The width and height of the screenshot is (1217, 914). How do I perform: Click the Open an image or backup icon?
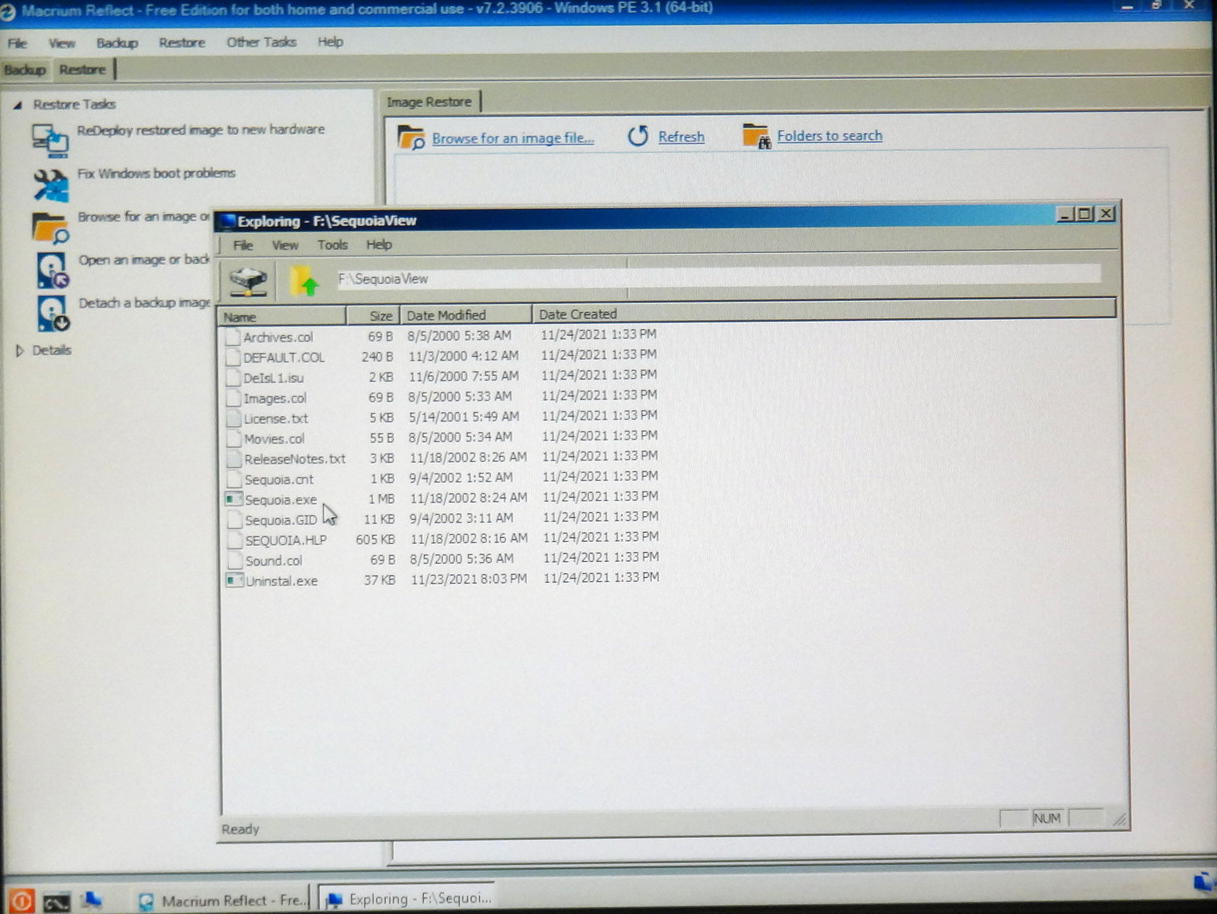pos(51,271)
